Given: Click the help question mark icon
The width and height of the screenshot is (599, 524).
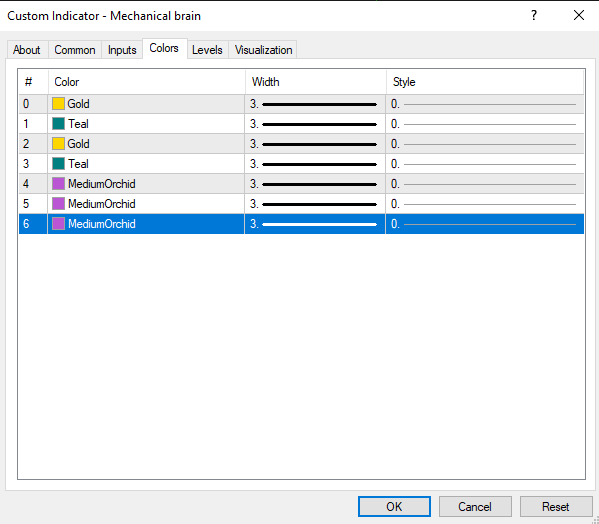Looking at the screenshot, I should [x=534, y=15].
